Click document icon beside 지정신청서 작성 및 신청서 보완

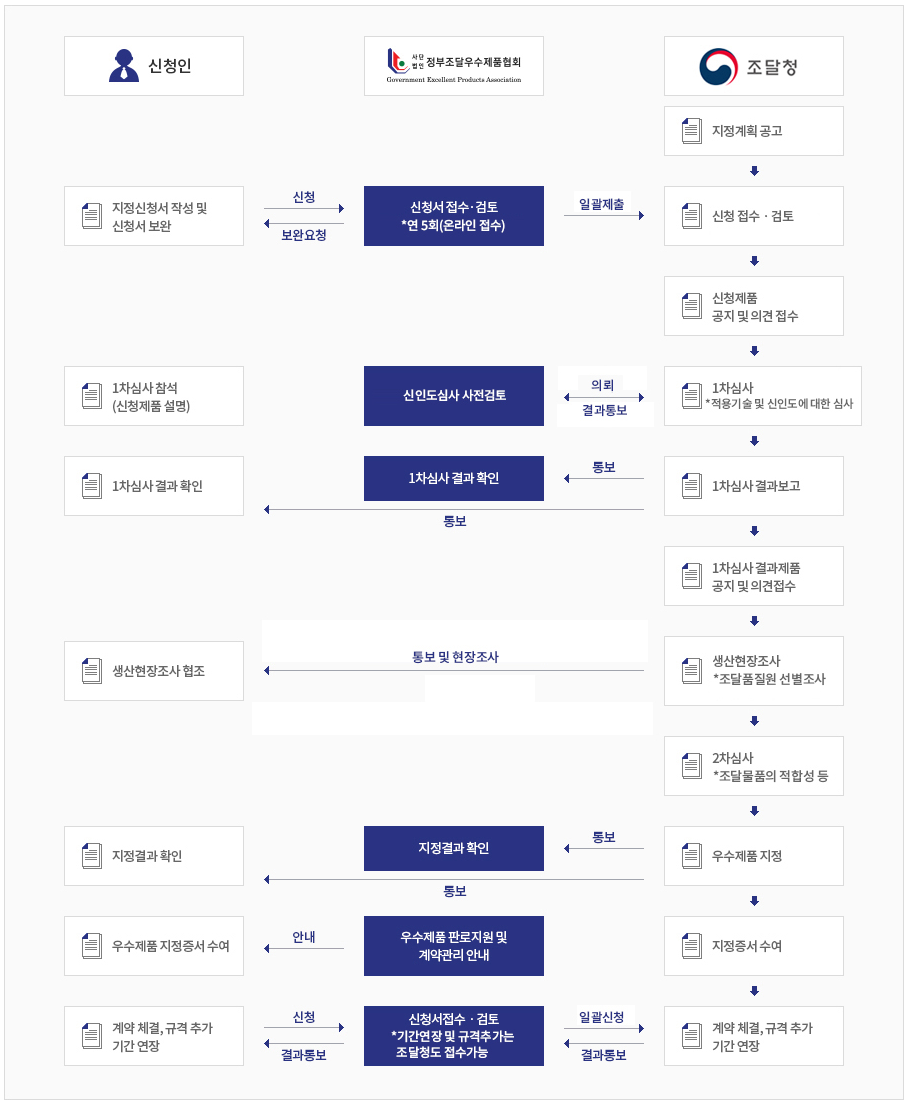91,216
